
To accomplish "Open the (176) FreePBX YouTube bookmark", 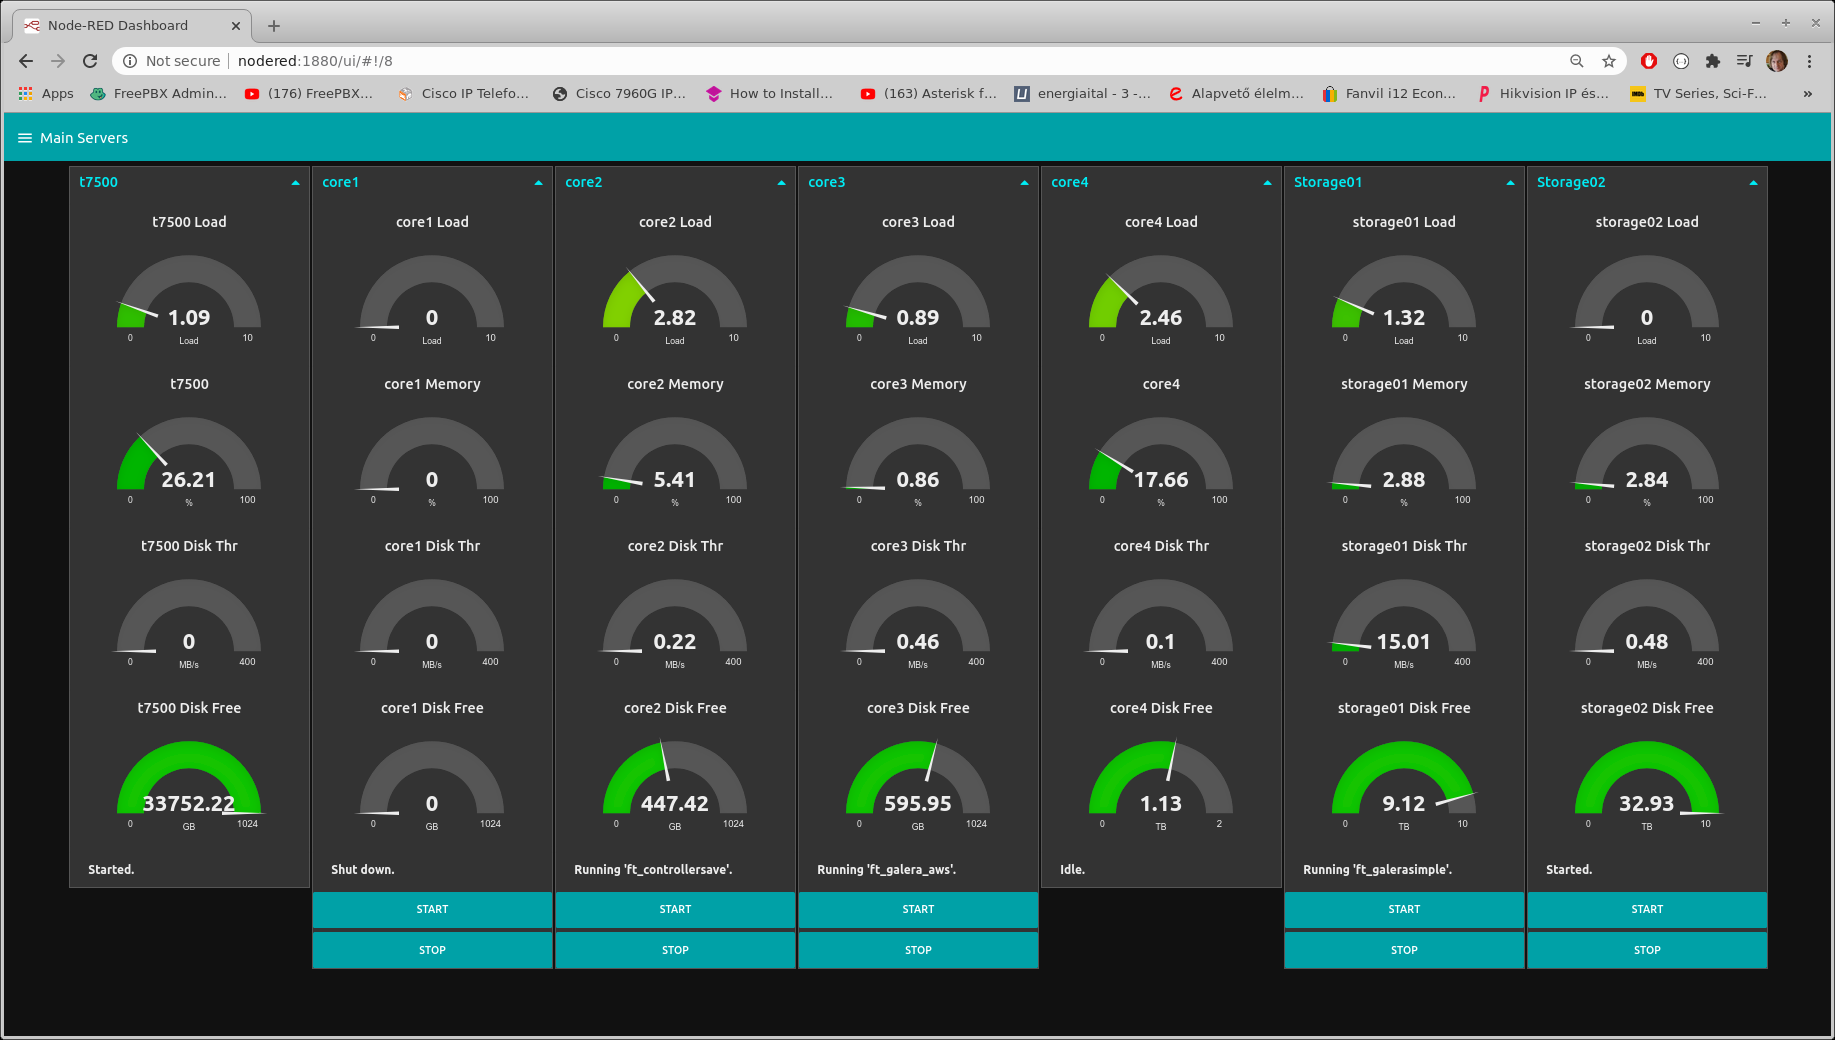I will click(309, 93).
